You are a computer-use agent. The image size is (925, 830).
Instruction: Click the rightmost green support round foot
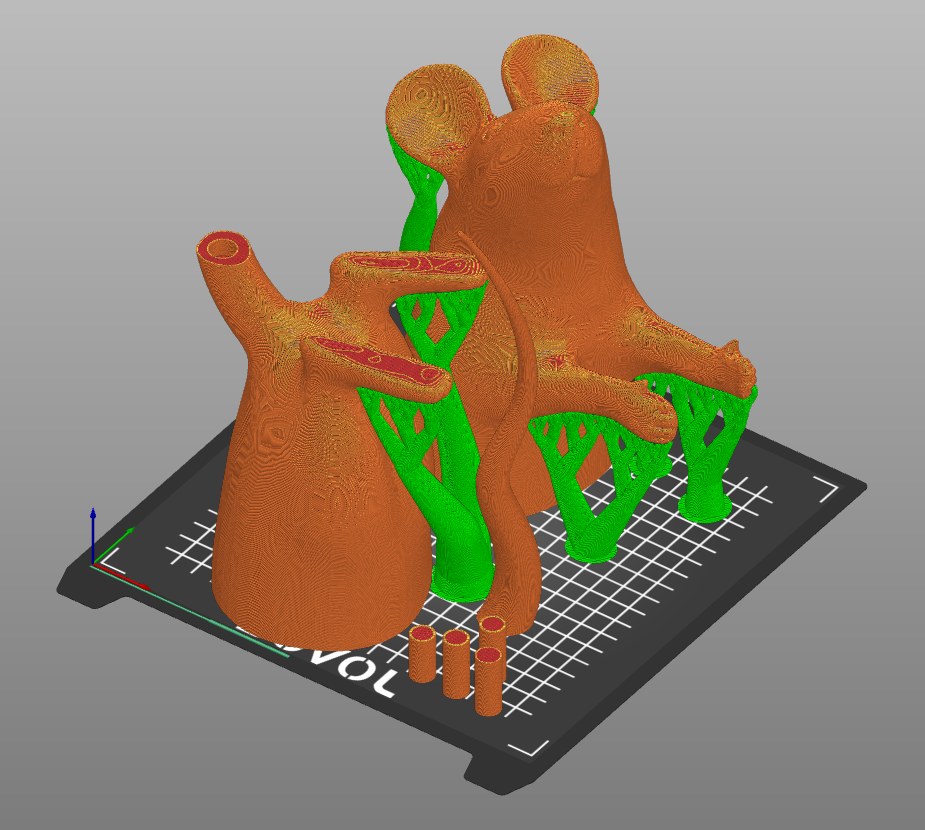click(706, 507)
